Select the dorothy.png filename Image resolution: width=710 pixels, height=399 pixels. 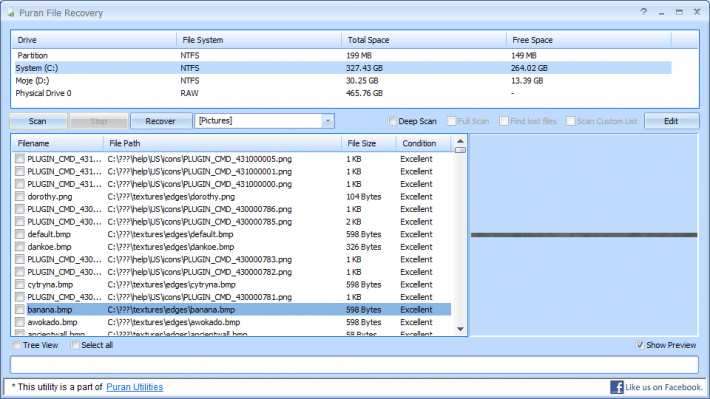click(x=50, y=197)
